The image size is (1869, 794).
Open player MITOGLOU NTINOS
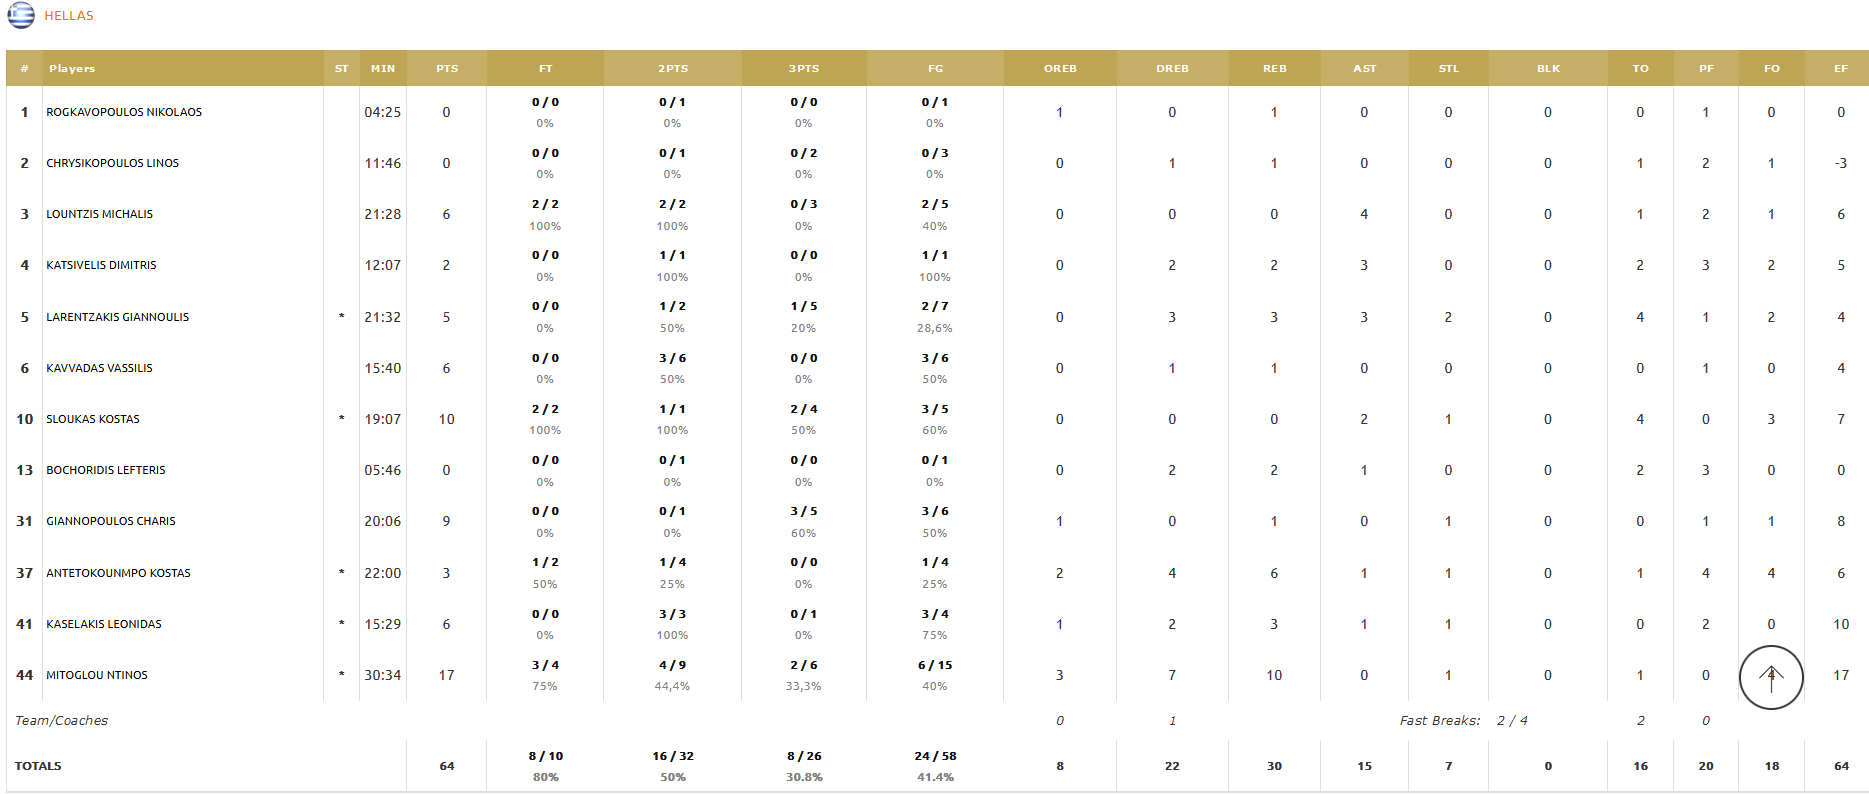[x=97, y=675]
